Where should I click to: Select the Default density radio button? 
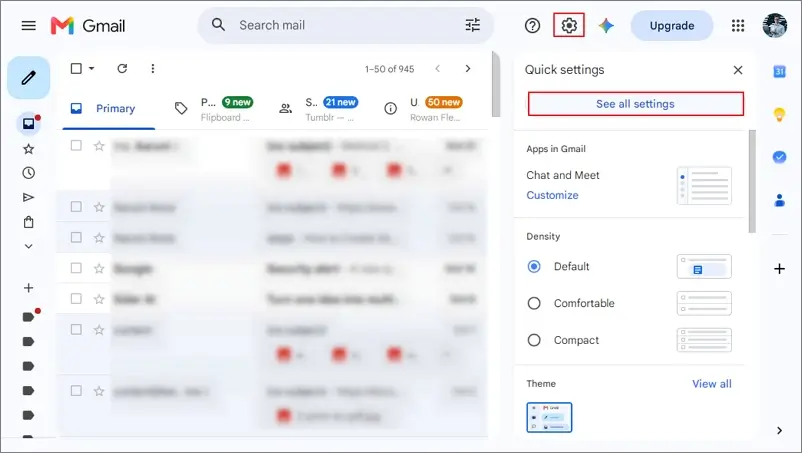pyautogui.click(x=534, y=266)
